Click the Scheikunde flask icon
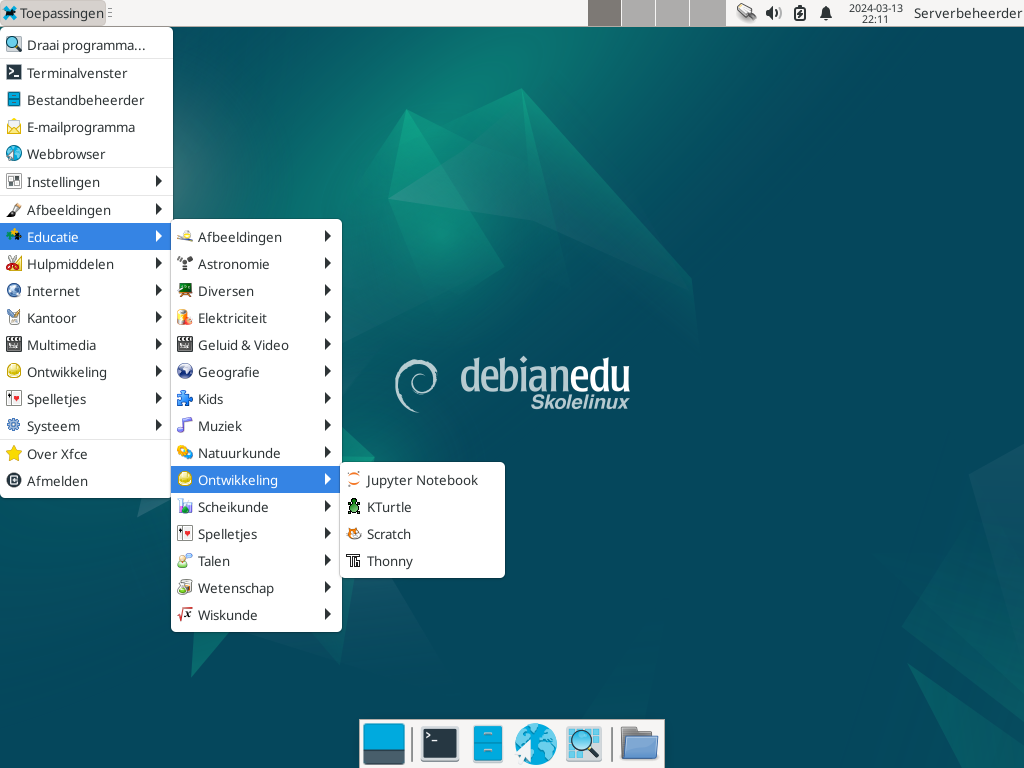The height and width of the screenshot is (768, 1024). click(185, 506)
